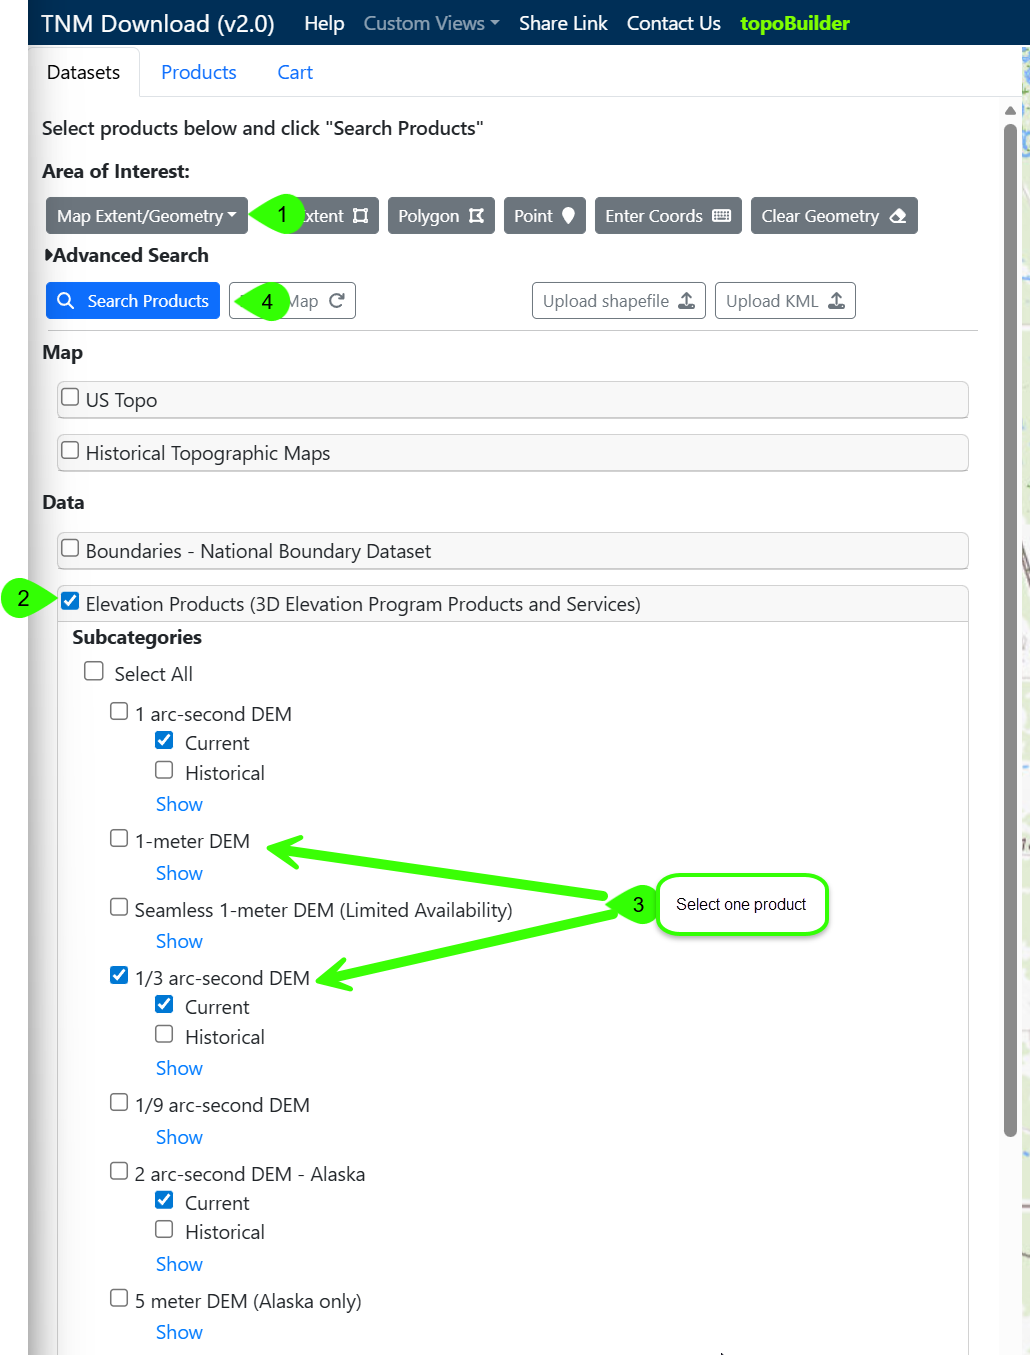Open the topoBuilder link
The height and width of the screenshot is (1355, 1030).
(794, 23)
